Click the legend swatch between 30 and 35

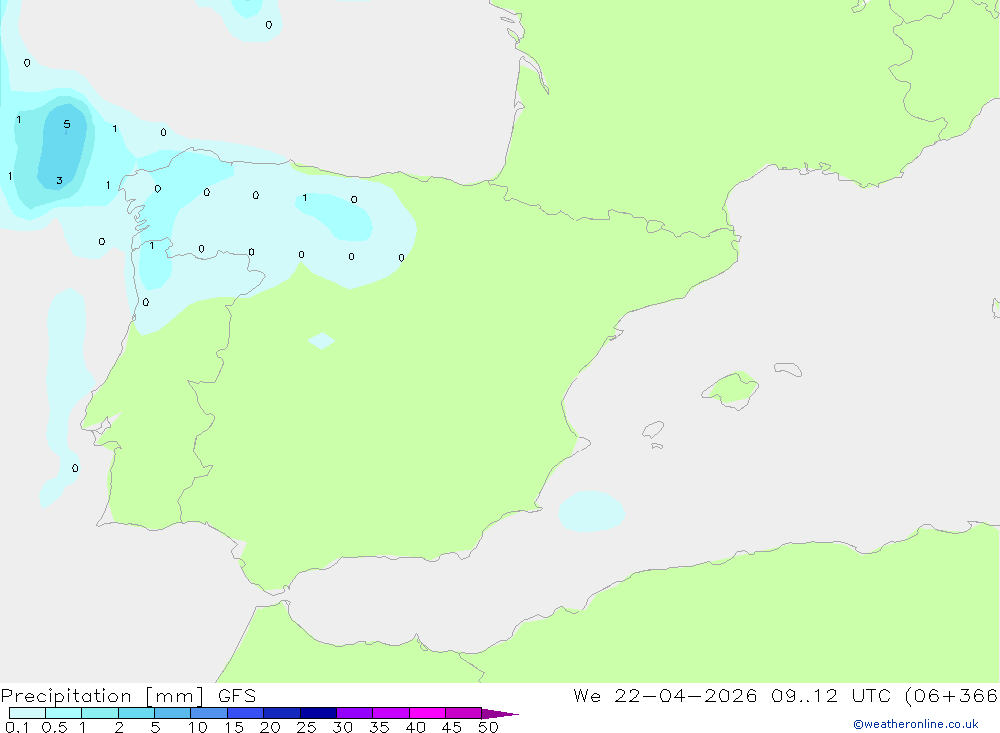point(355,713)
